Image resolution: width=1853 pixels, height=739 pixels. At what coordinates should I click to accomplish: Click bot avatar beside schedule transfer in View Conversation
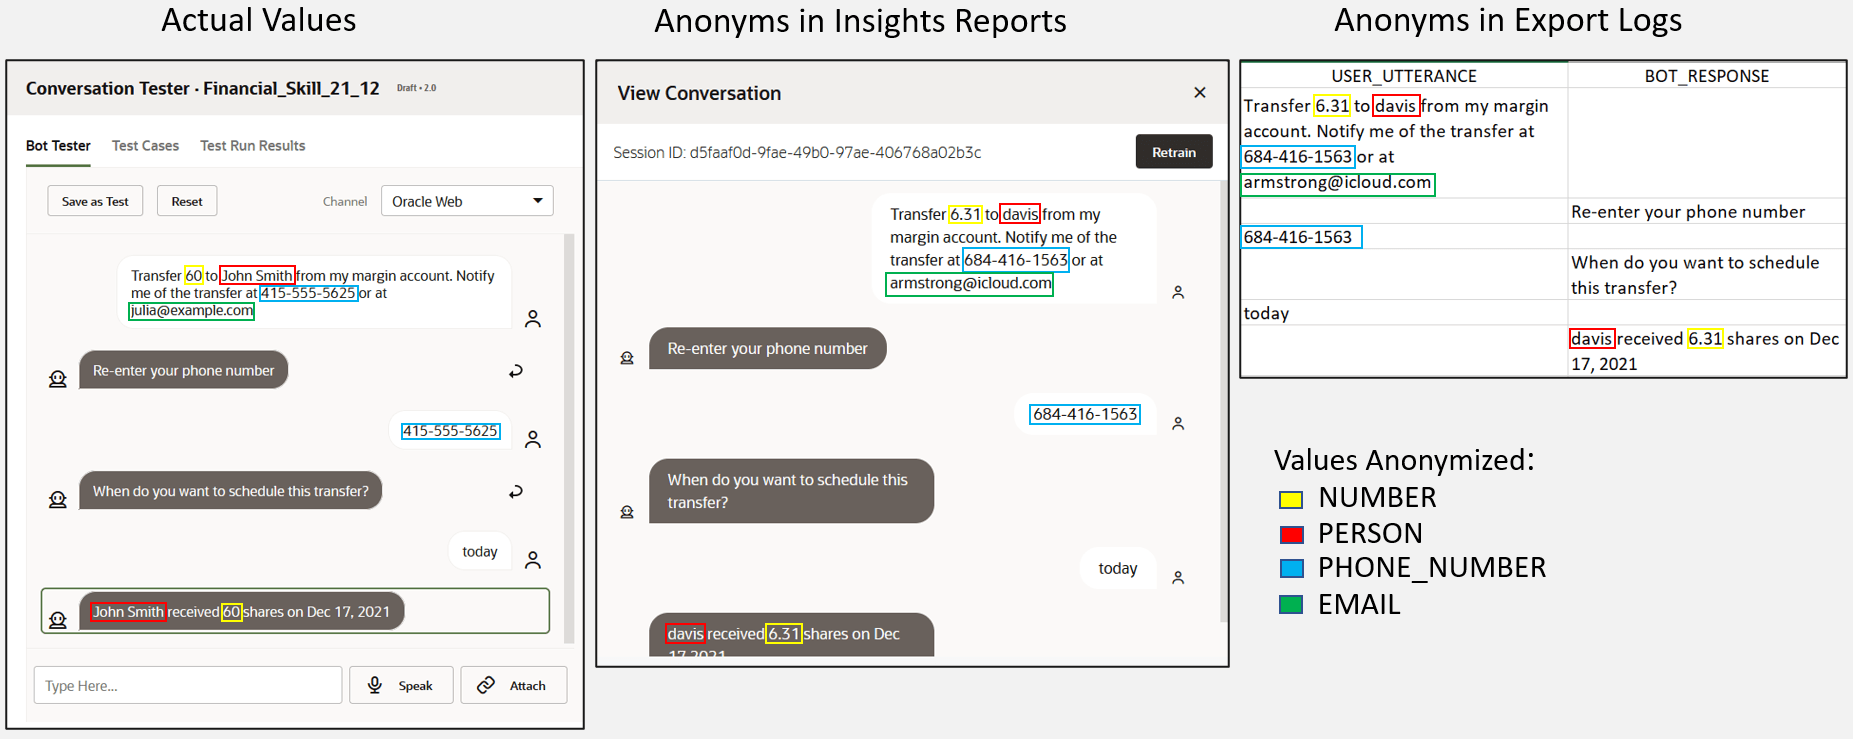tap(627, 512)
